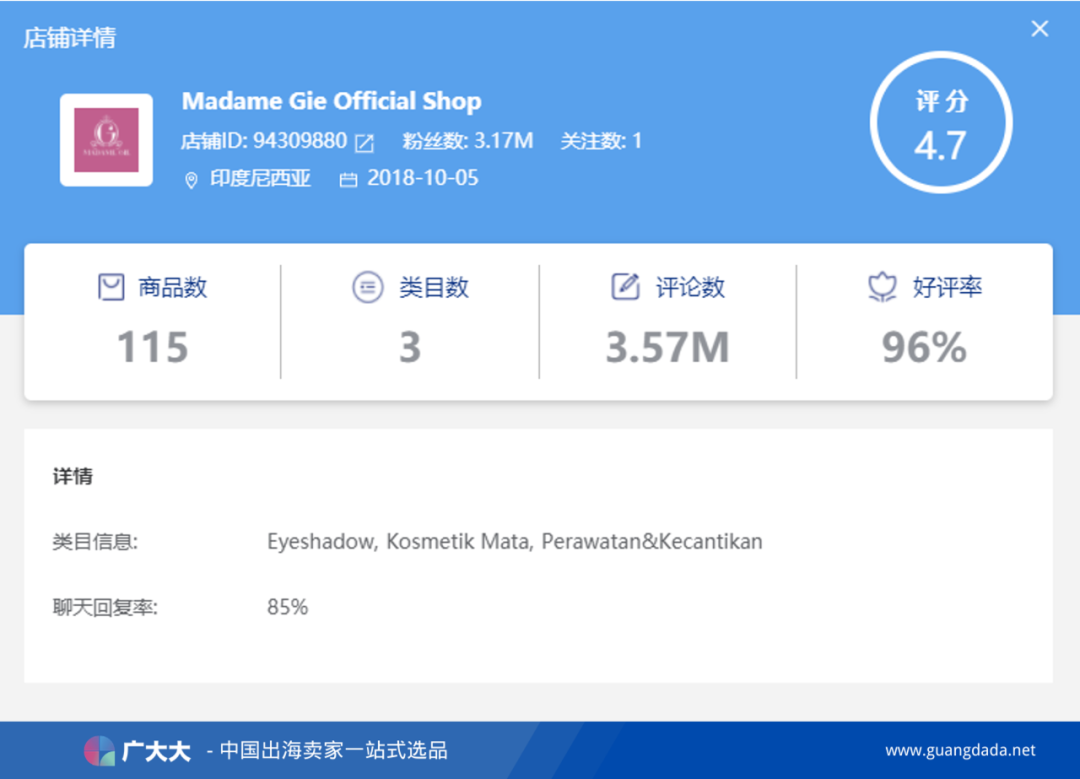Click the chat reply rate 85%

[x=287, y=607]
